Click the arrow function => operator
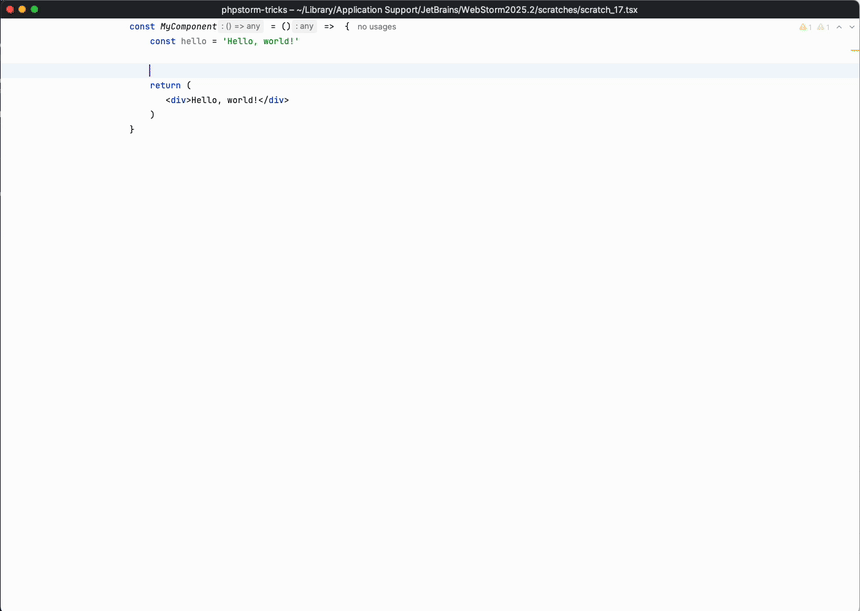 (329, 27)
